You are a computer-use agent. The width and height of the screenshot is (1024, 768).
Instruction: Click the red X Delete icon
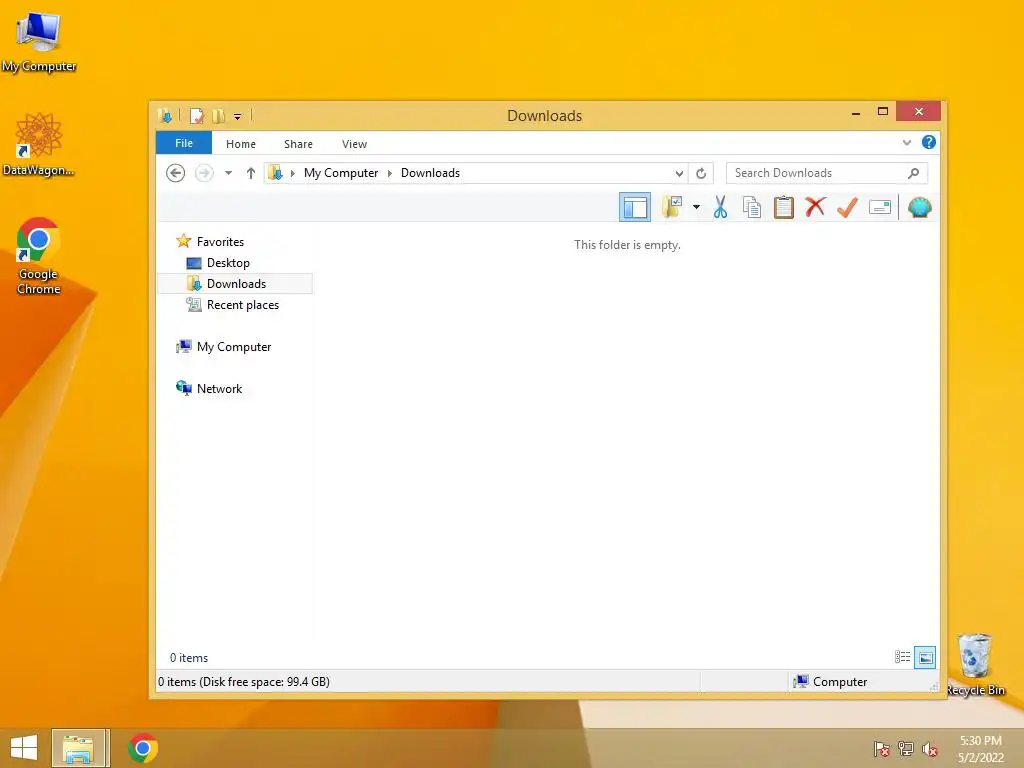coord(815,207)
